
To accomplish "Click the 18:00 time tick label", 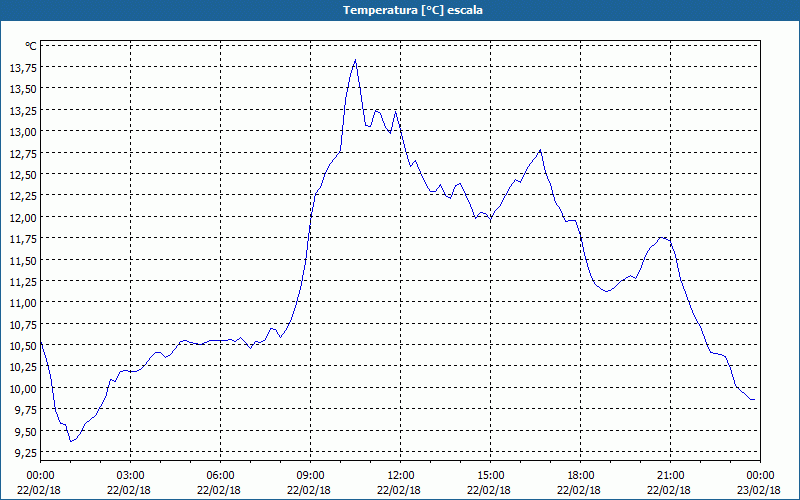I will [x=581, y=476].
